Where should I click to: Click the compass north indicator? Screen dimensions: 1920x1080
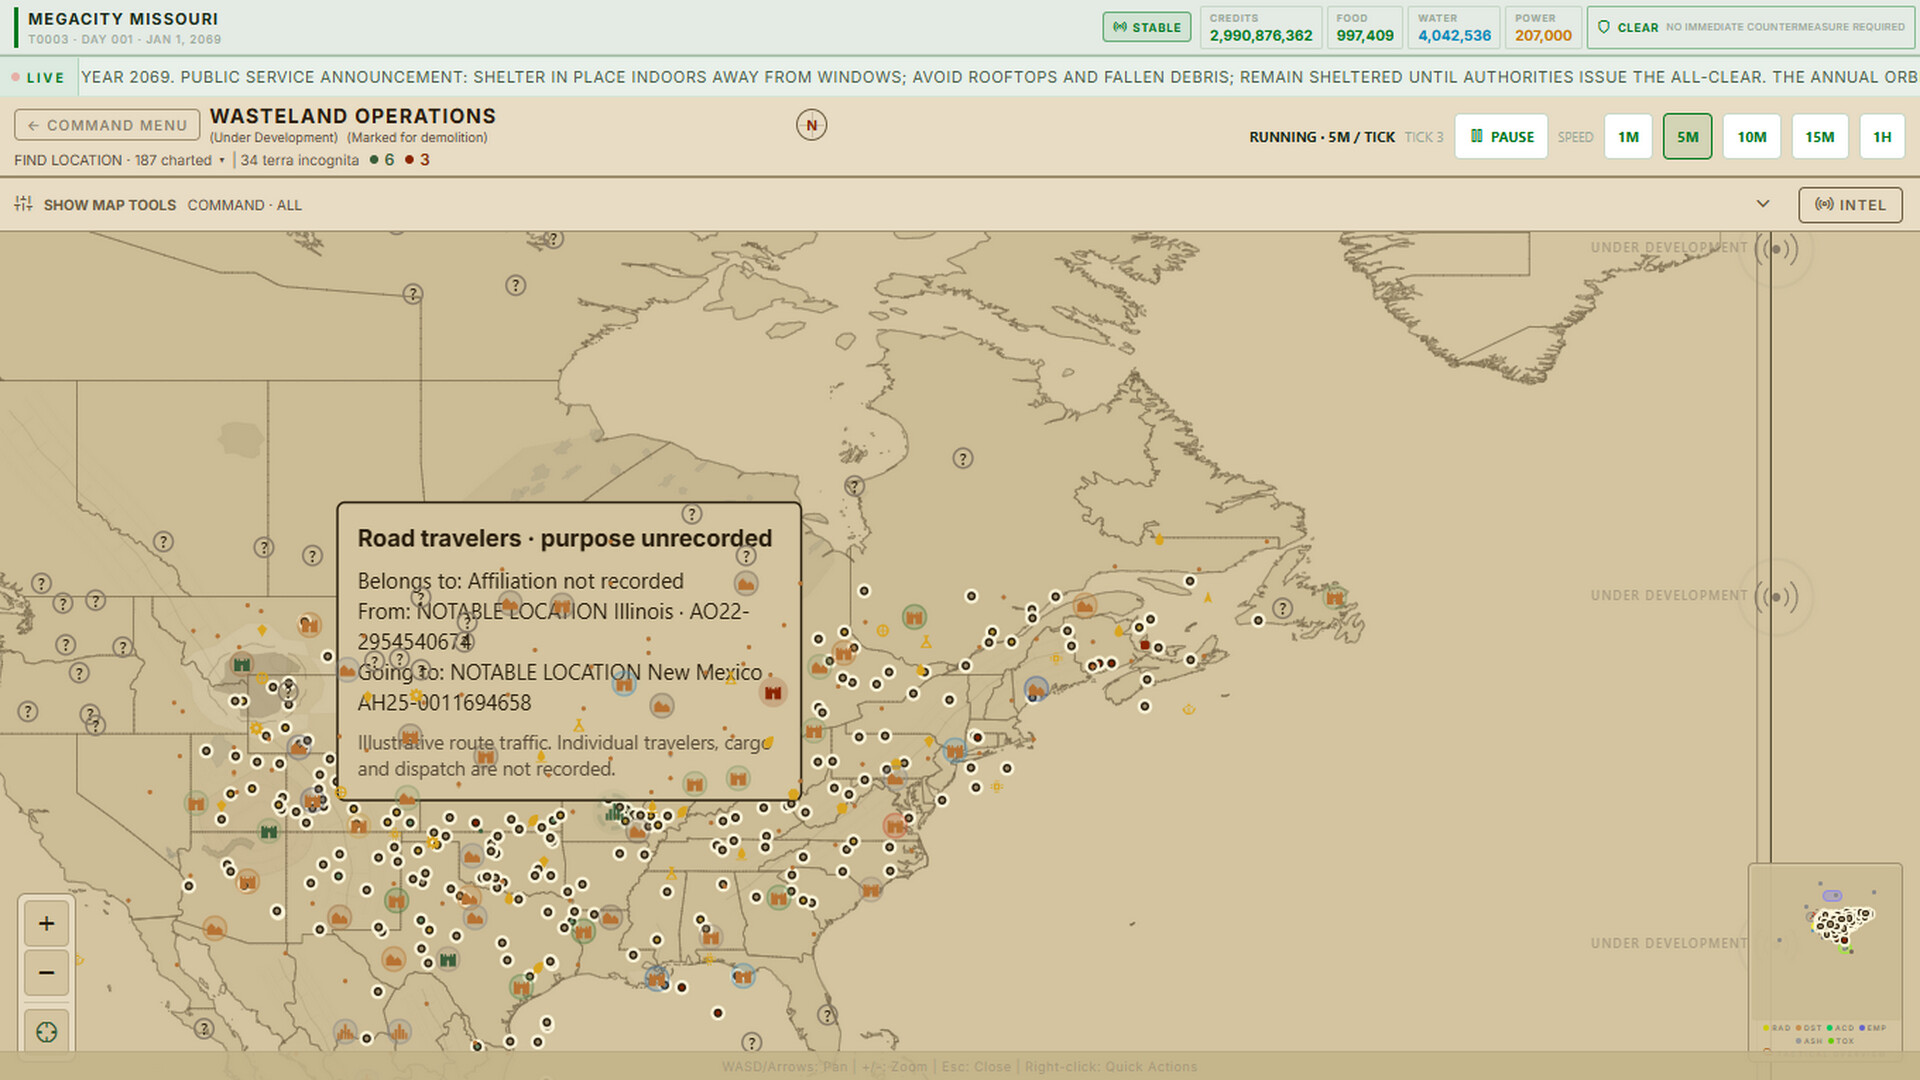pyautogui.click(x=811, y=125)
